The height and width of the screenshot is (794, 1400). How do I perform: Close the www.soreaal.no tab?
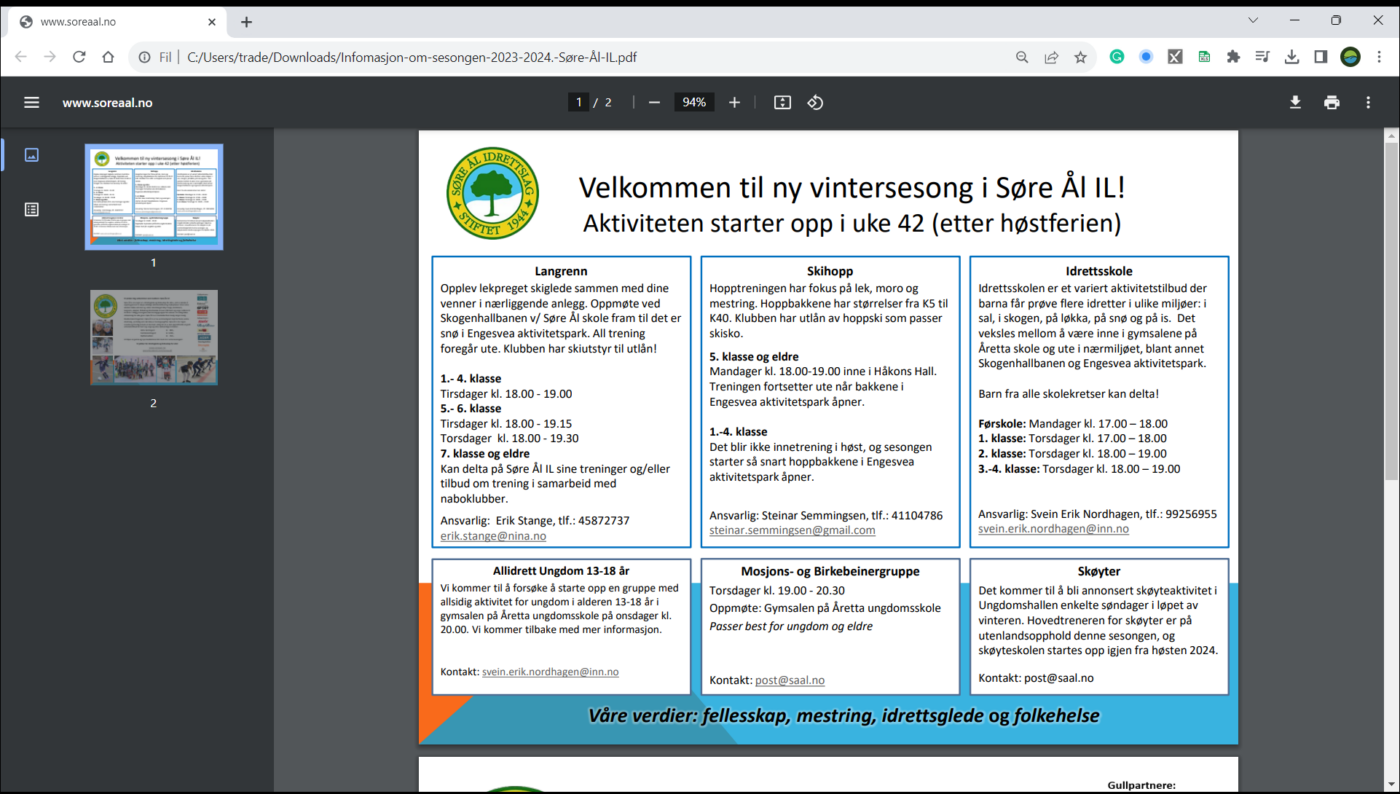click(211, 22)
